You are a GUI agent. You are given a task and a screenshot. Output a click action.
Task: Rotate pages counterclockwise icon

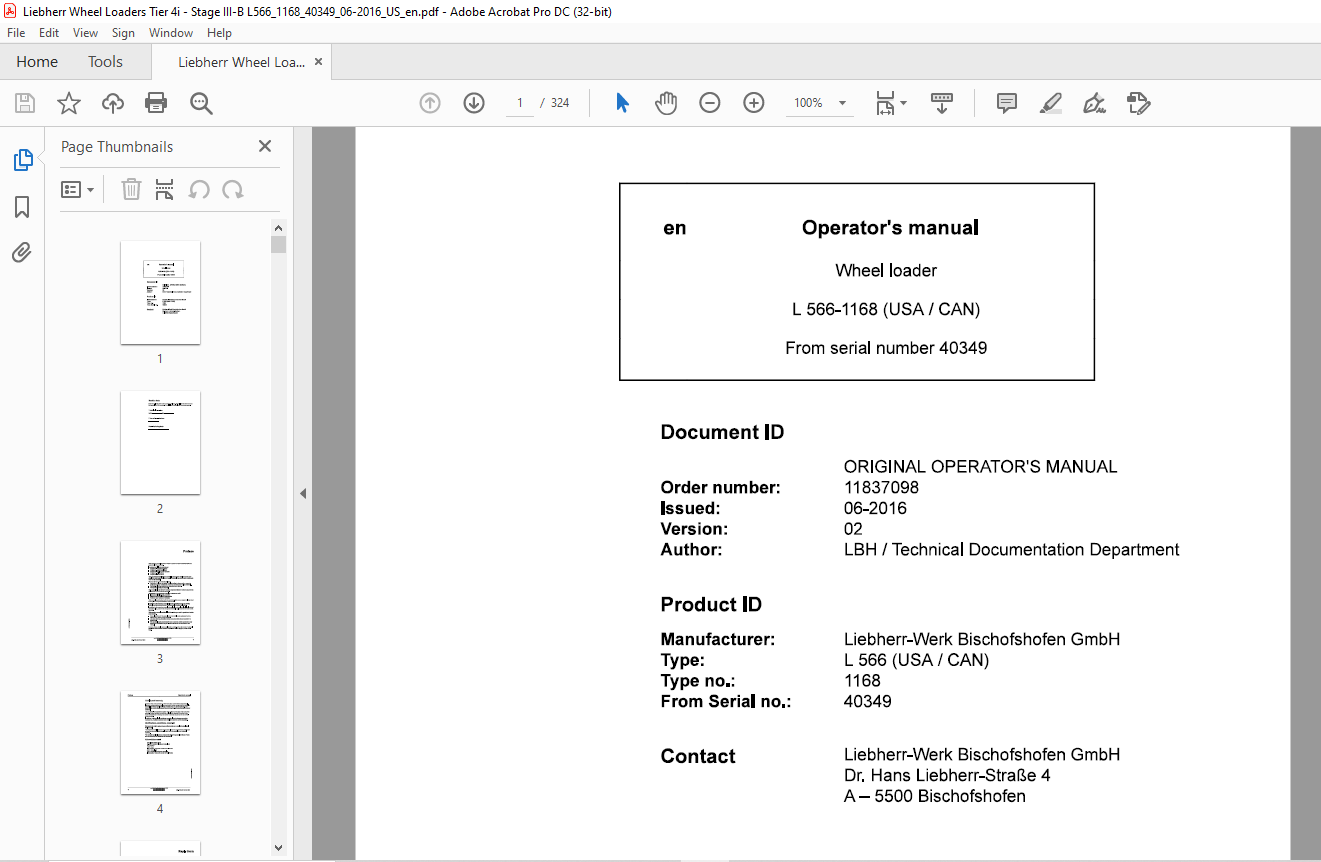click(x=199, y=189)
